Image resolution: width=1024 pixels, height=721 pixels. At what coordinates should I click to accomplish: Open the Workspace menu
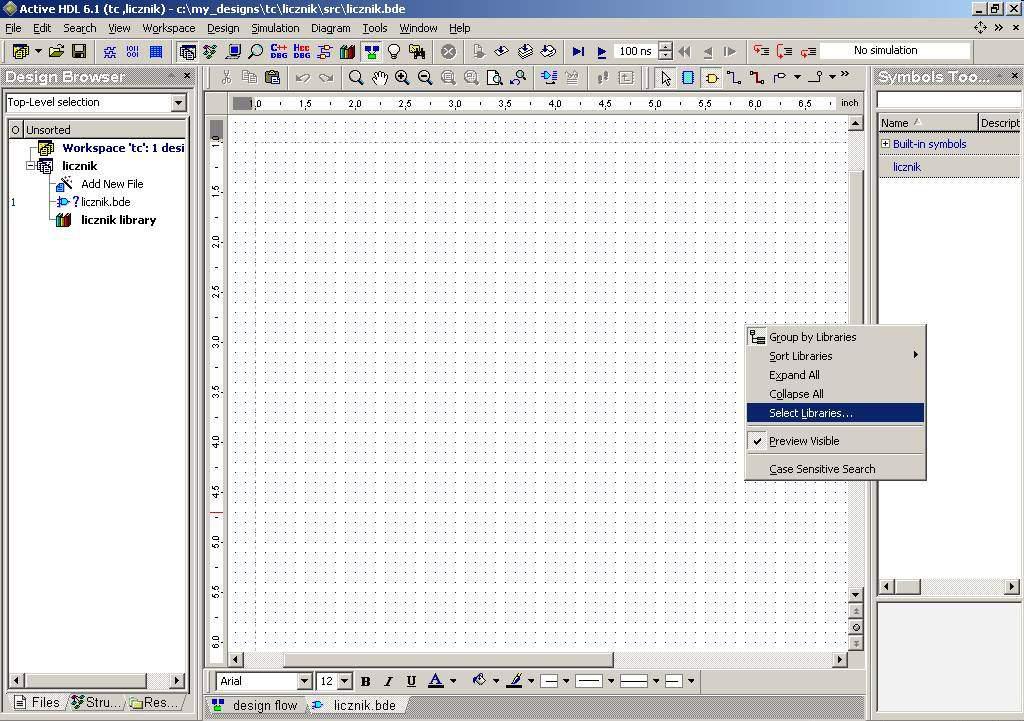coord(168,28)
